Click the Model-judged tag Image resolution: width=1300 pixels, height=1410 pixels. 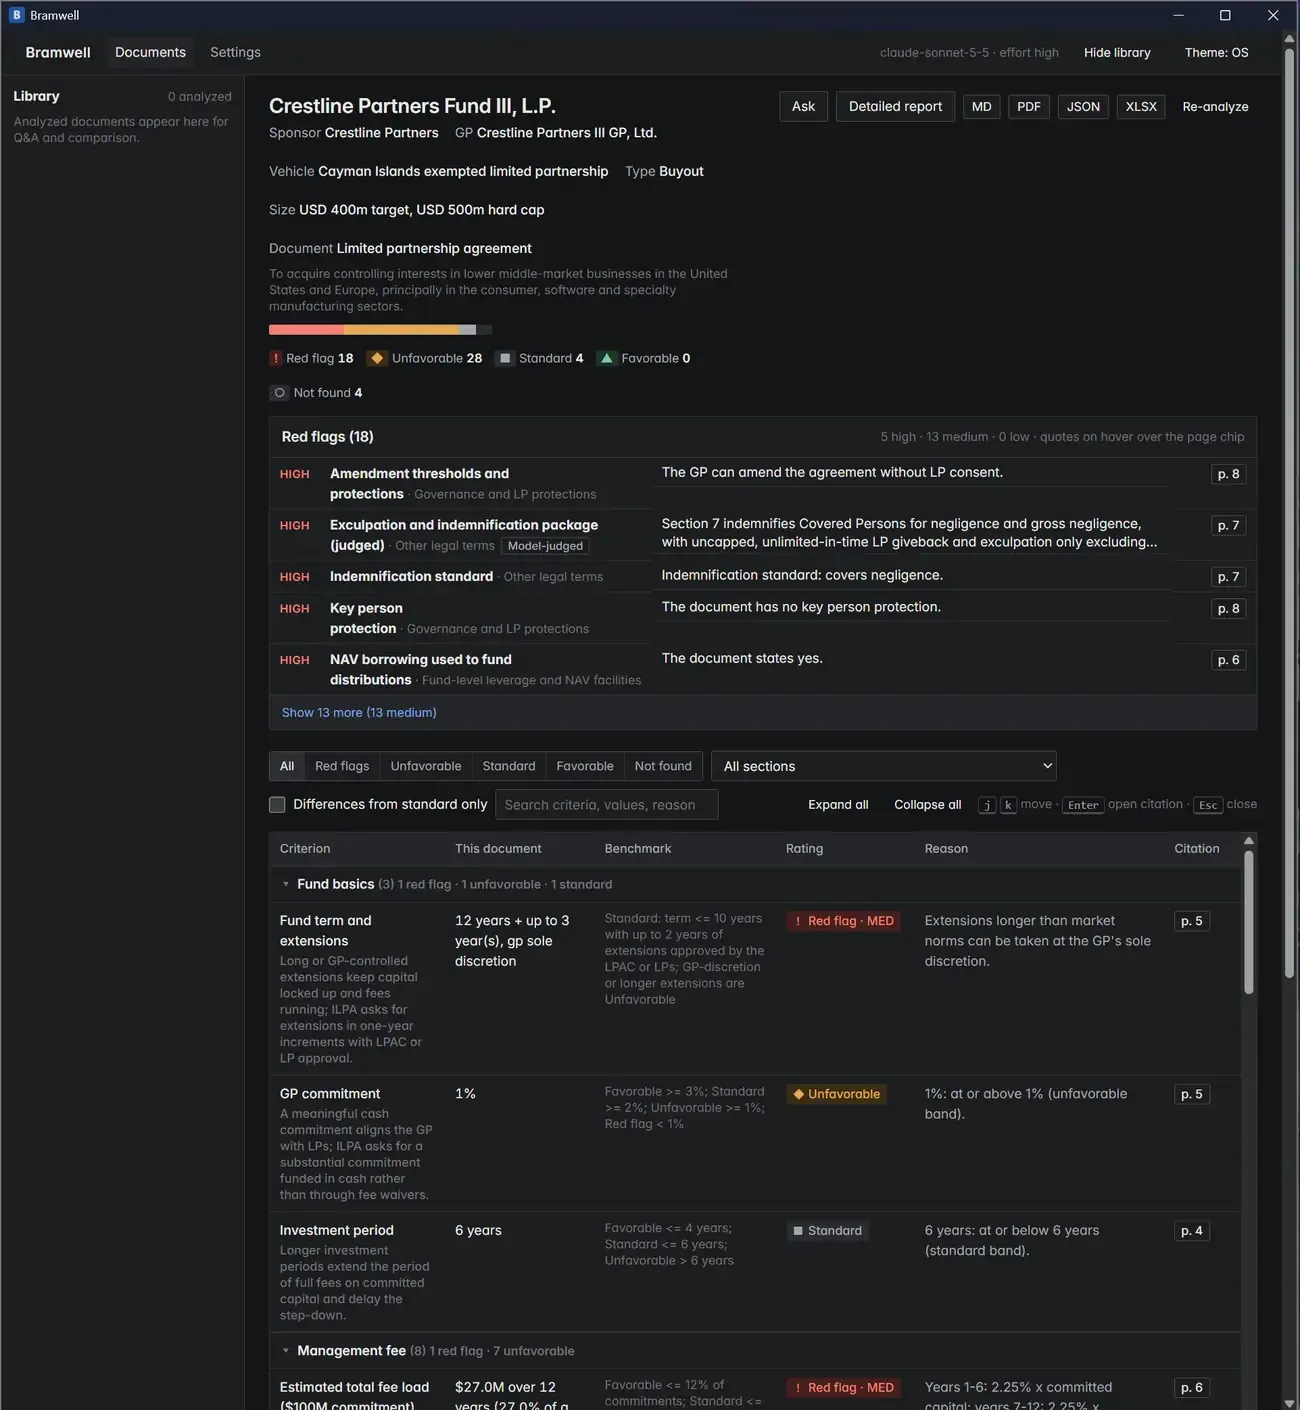(x=545, y=546)
